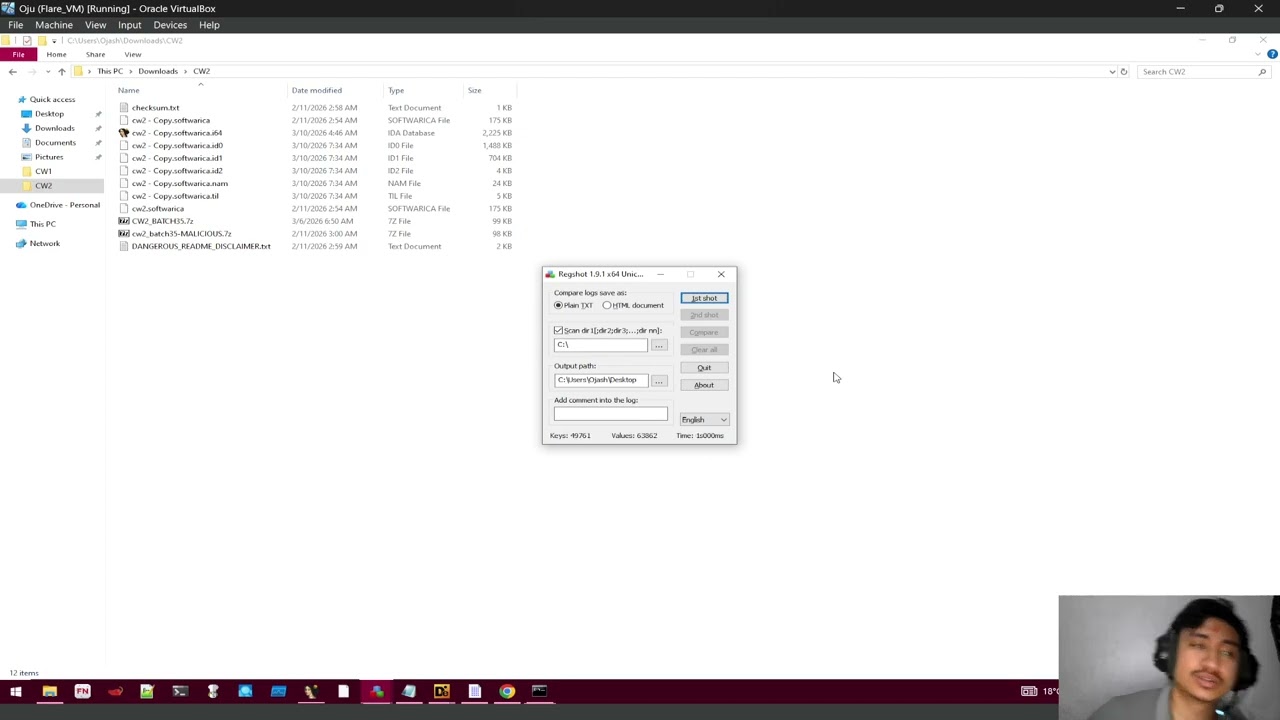
Task: Click Downloads in breadcrumb path
Action: point(158,72)
